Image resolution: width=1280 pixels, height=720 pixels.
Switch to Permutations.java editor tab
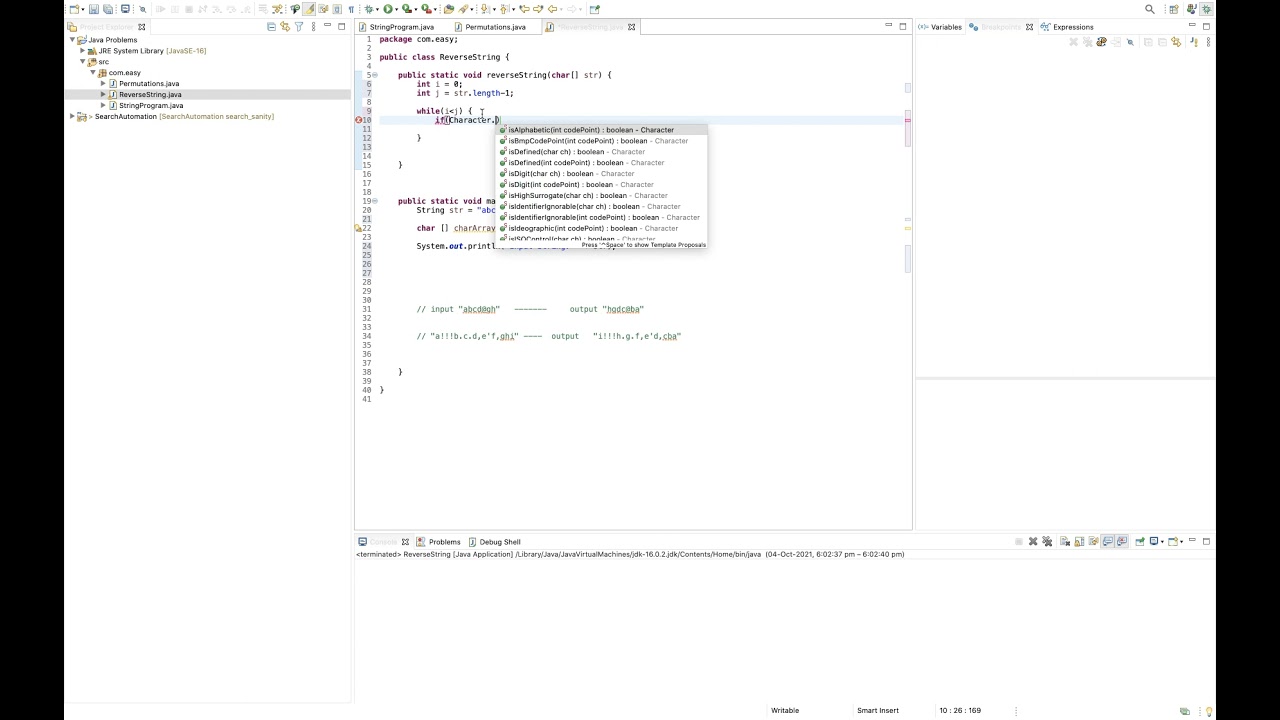point(494,27)
